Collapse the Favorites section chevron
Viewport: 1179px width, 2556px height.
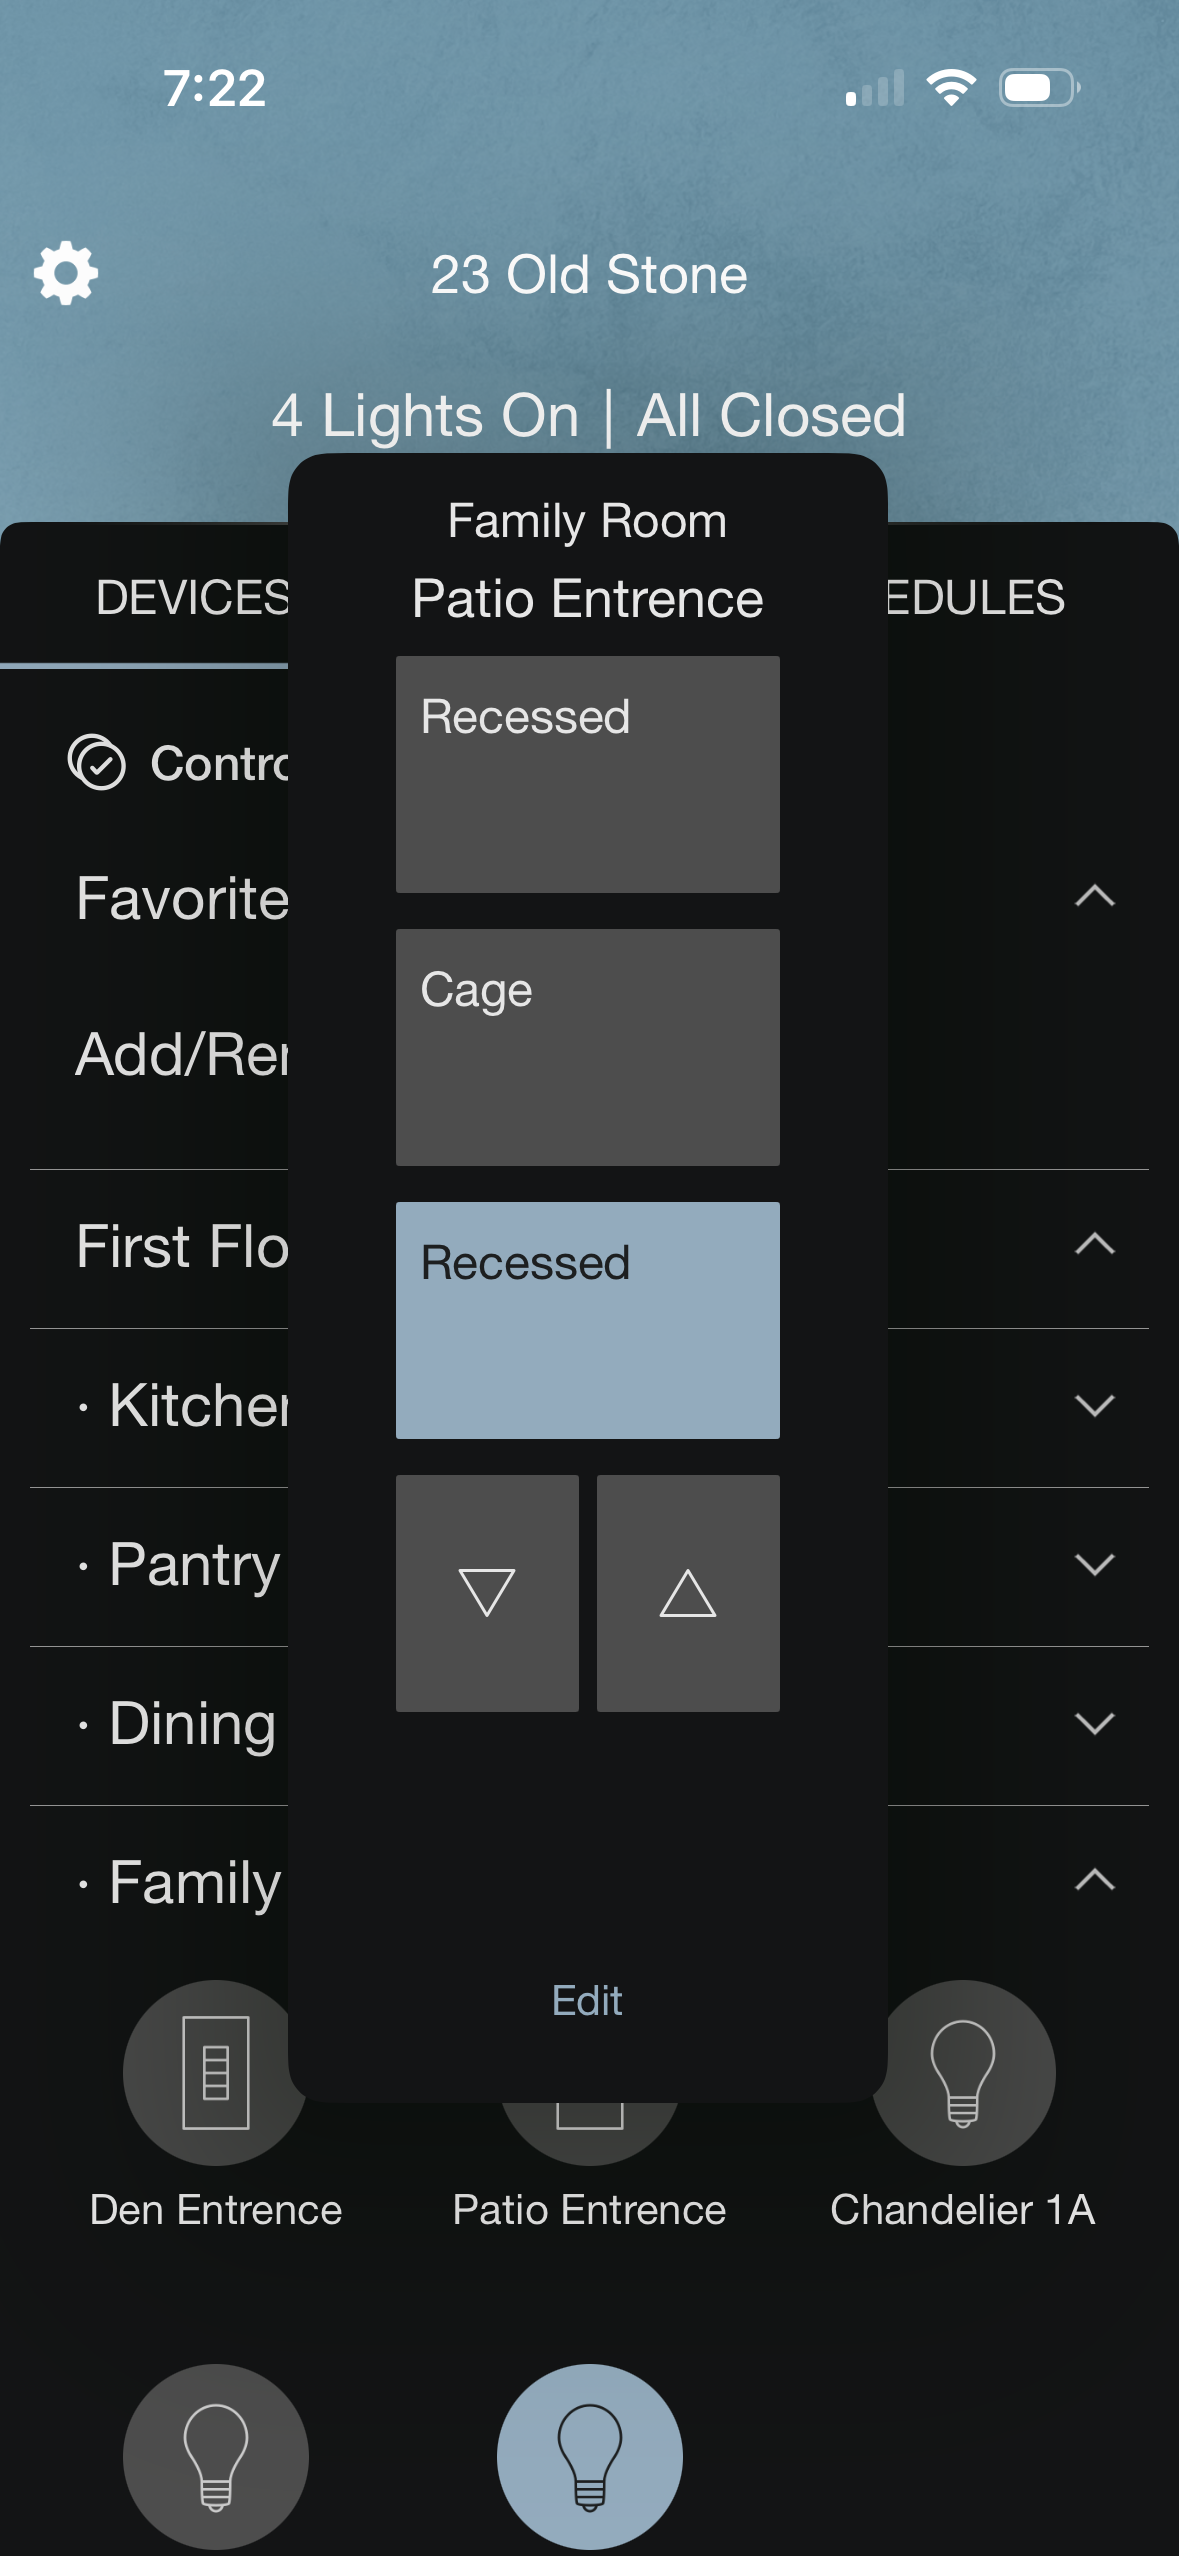1095,896
